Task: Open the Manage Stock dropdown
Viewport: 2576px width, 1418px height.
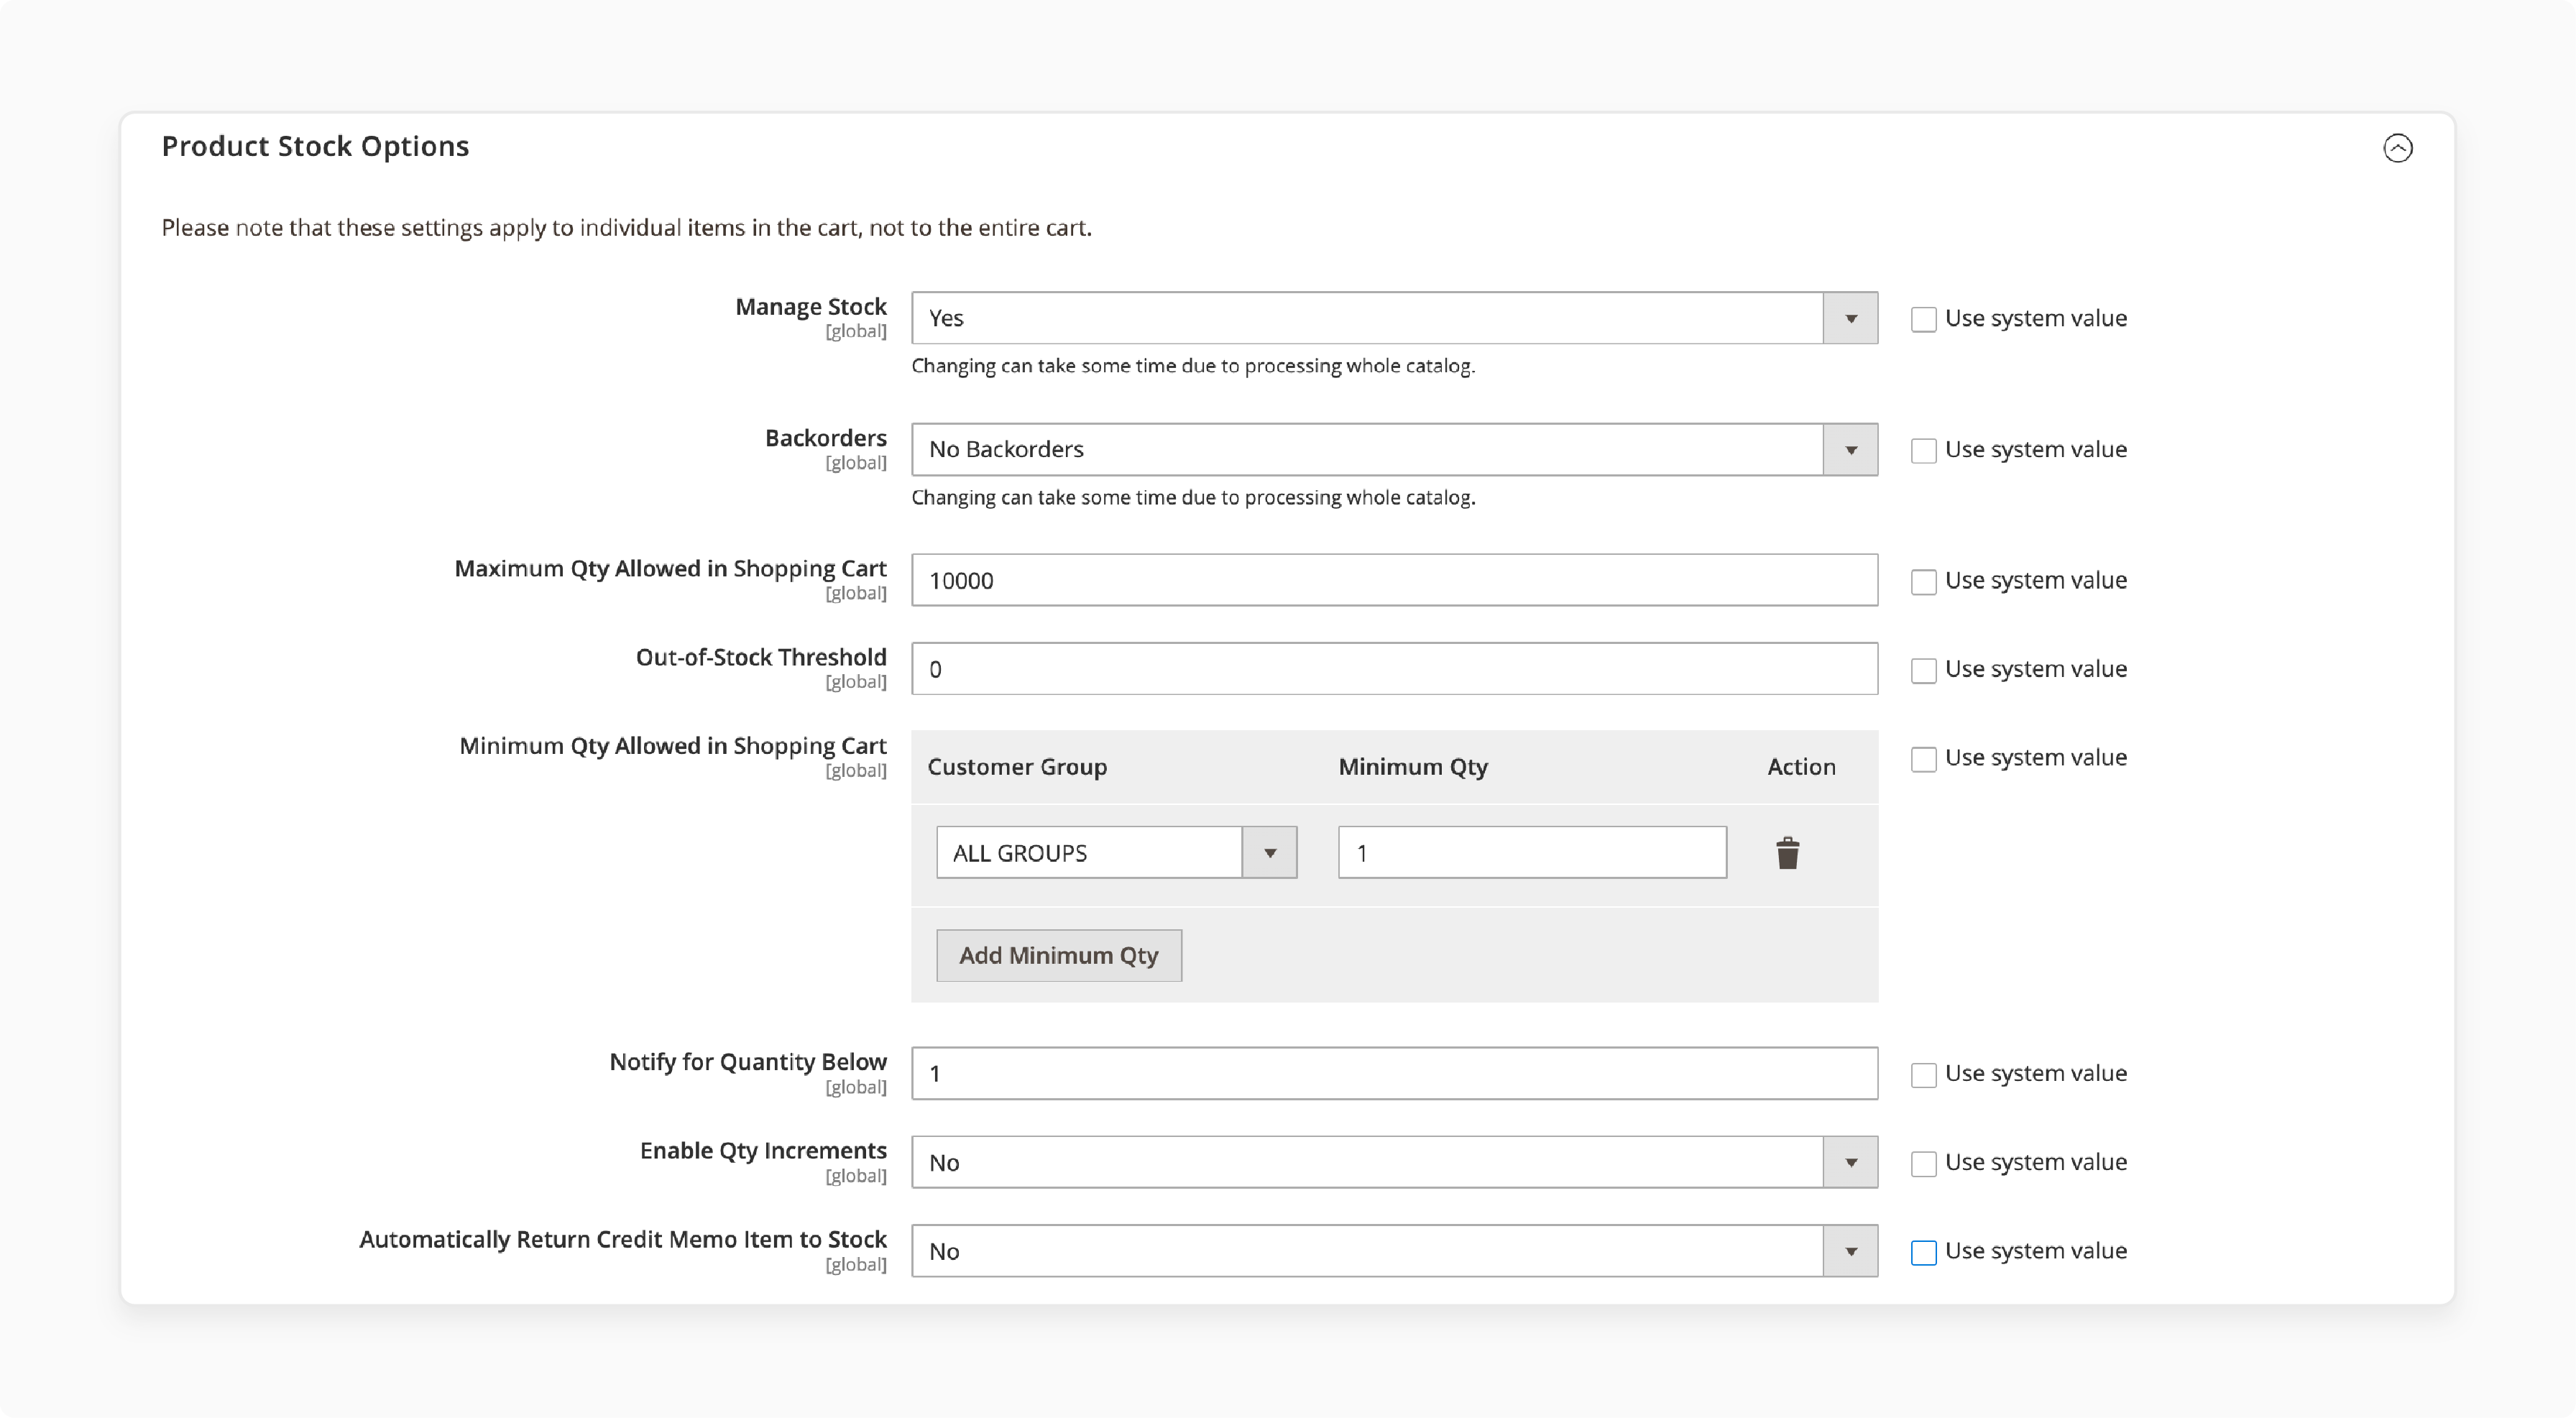Action: tap(1394, 318)
